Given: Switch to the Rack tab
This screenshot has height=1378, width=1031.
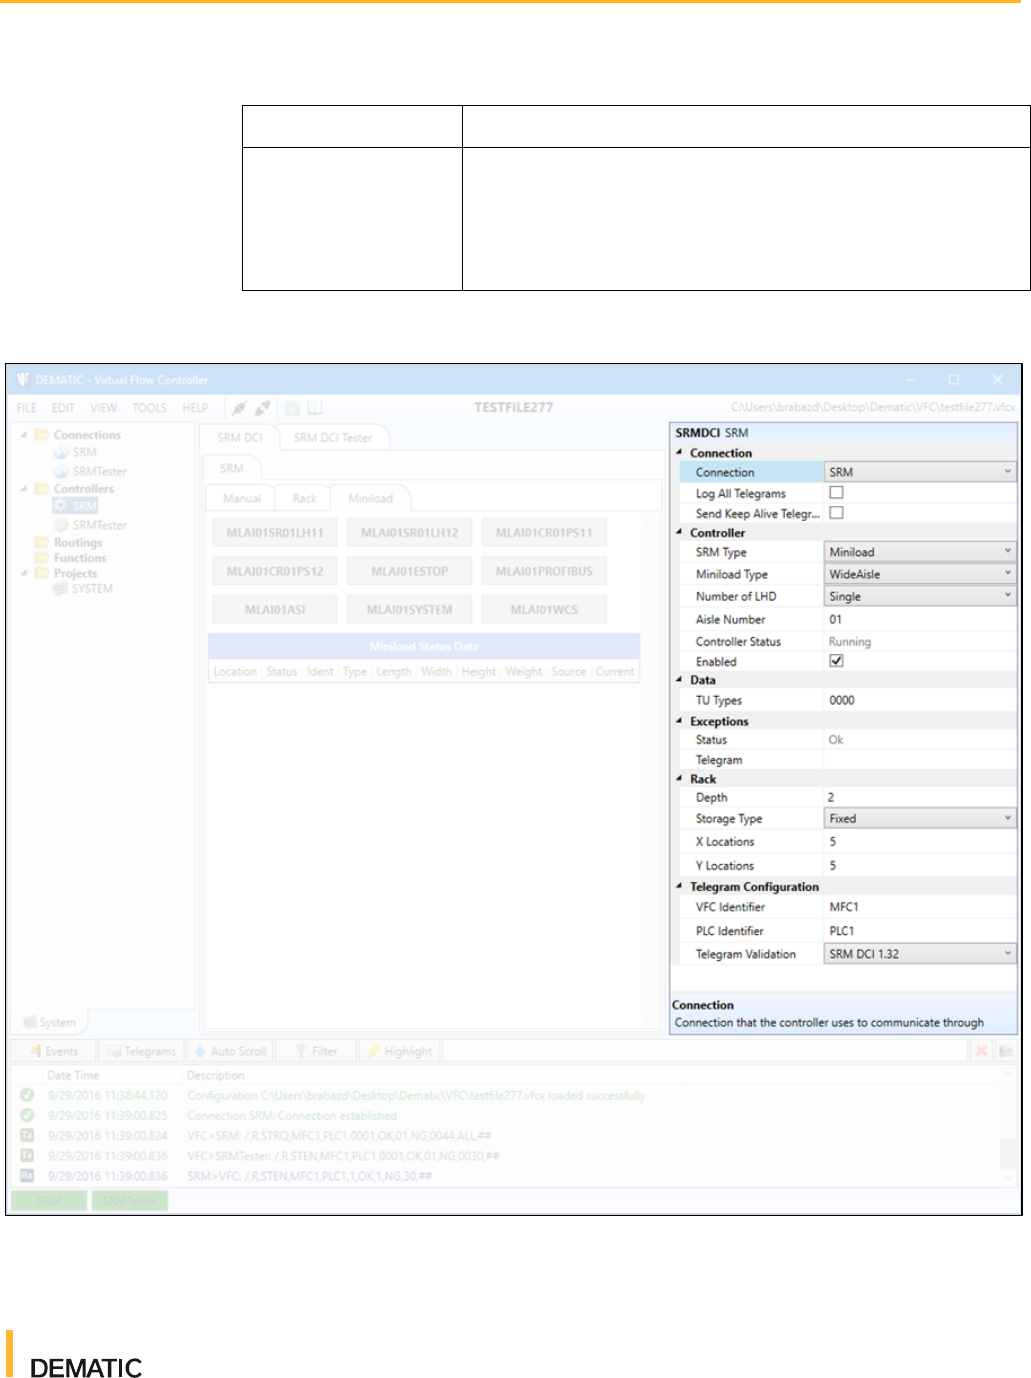Looking at the screenshot, I should point(305,498).
